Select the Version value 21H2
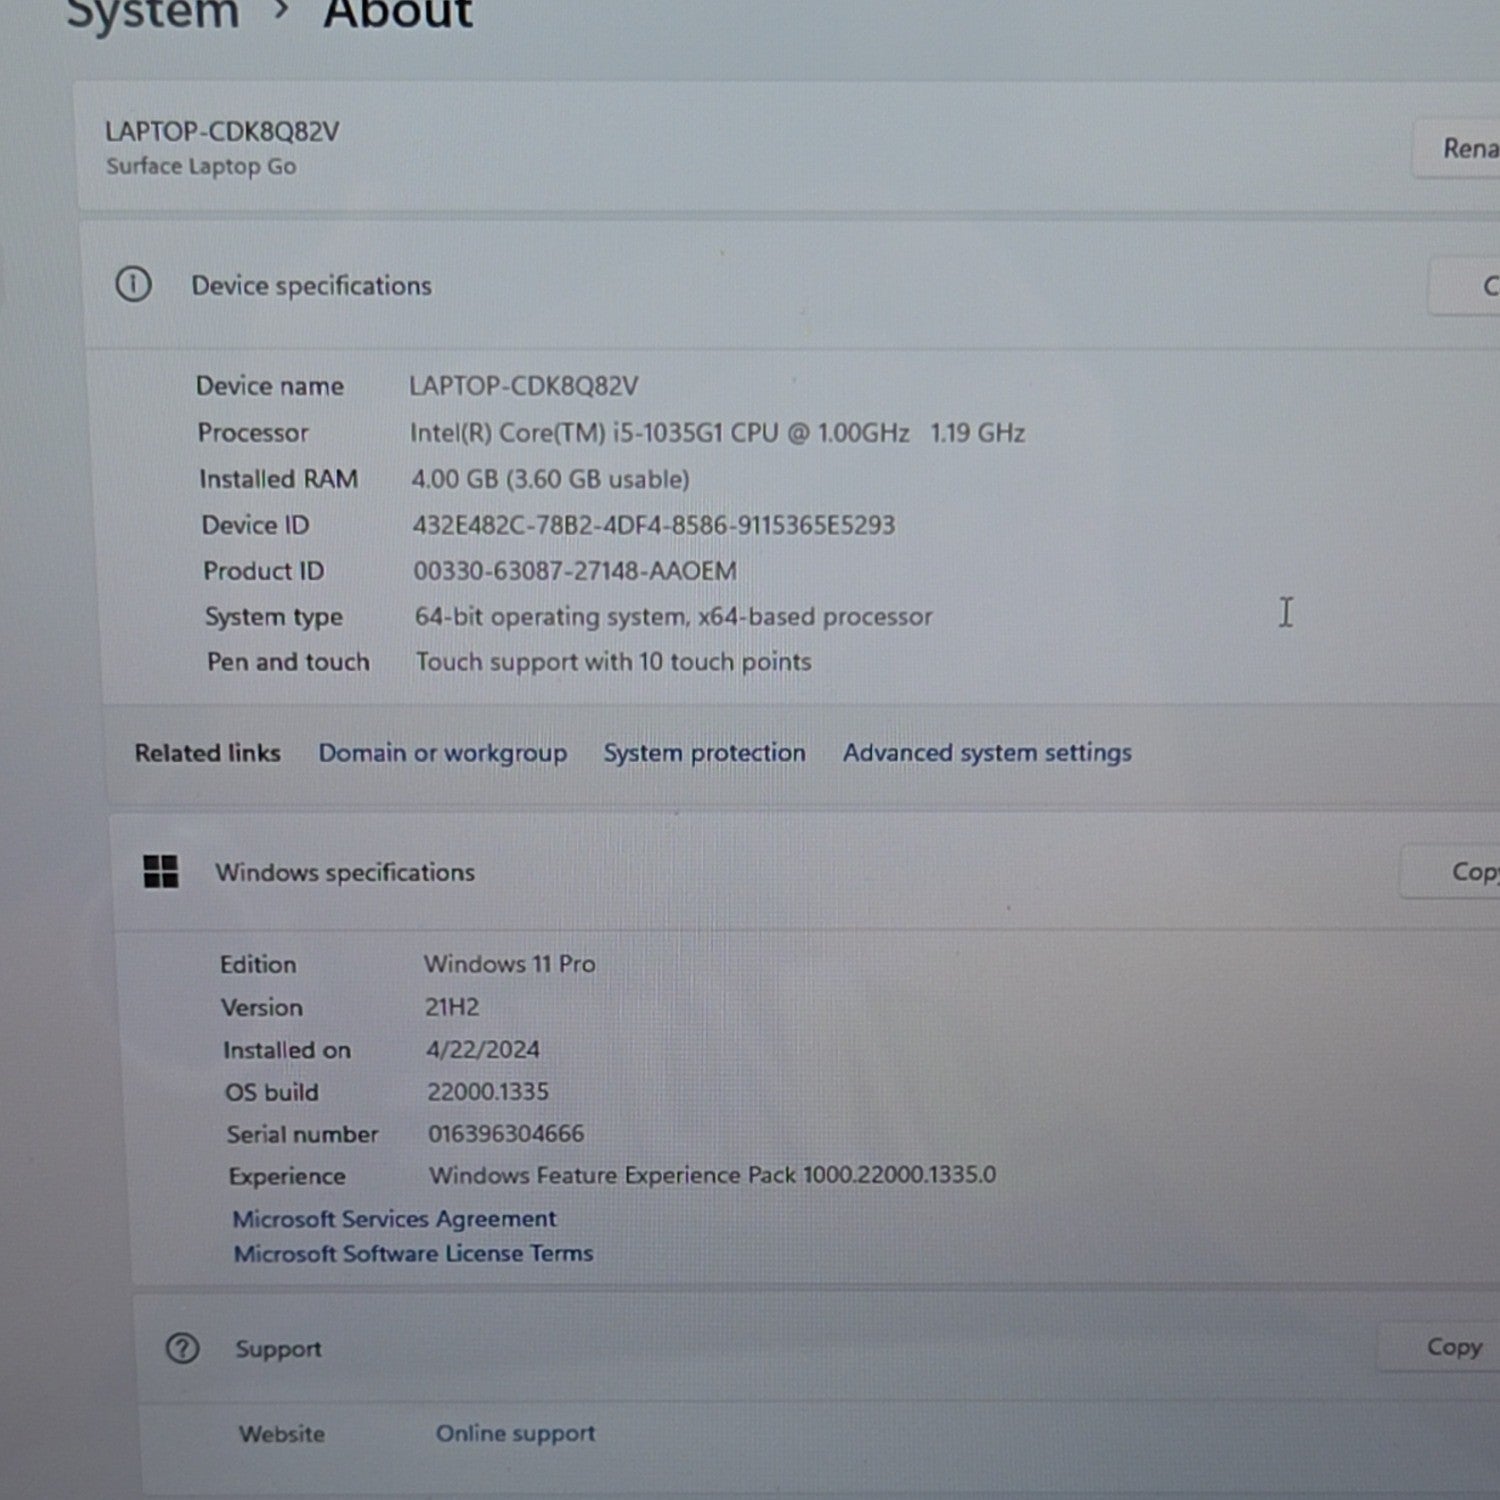The height and width of the screenshot is (1500, 1500). [x=452, y=1007]
